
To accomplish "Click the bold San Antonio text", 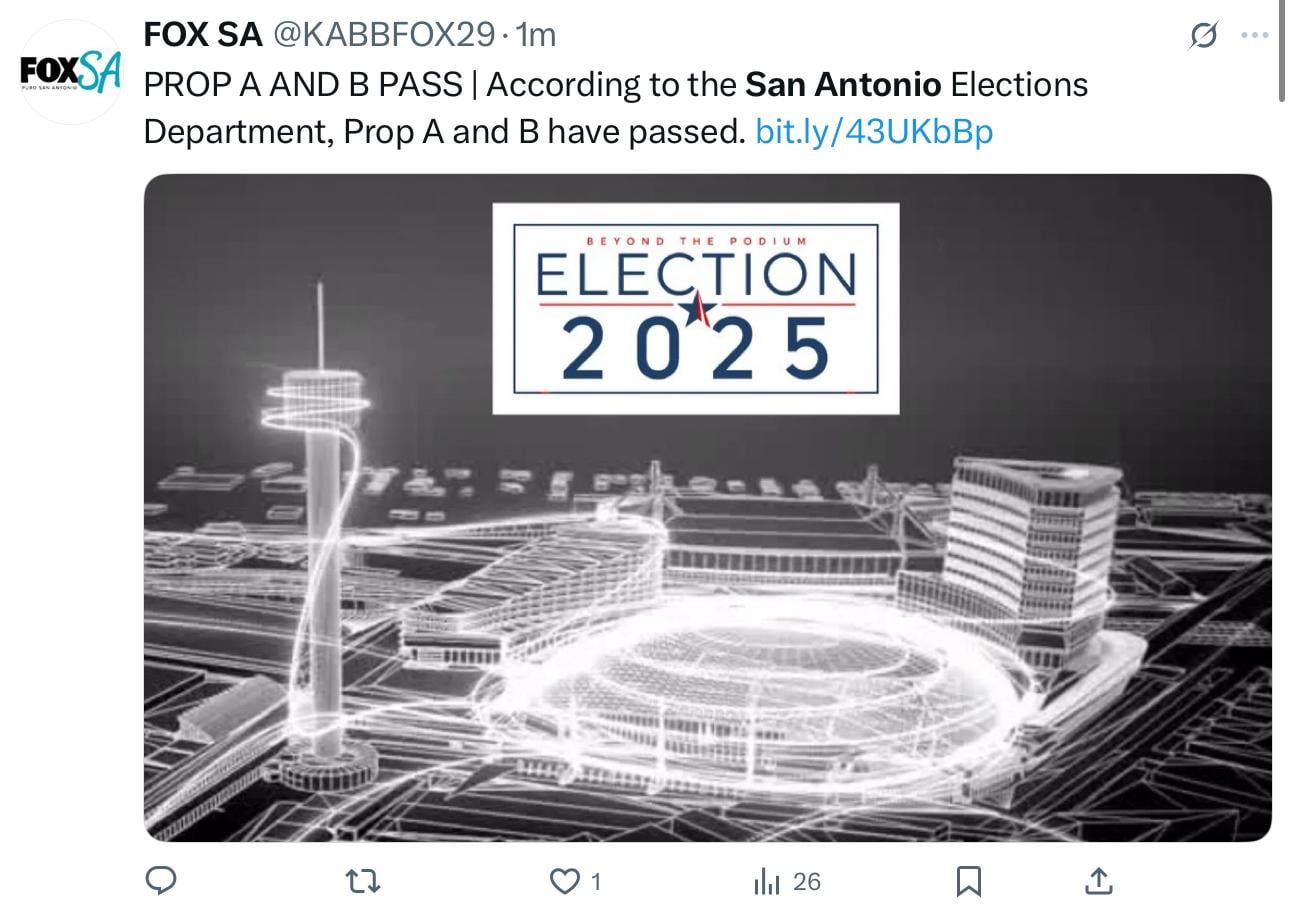I will tap(843, 84).
